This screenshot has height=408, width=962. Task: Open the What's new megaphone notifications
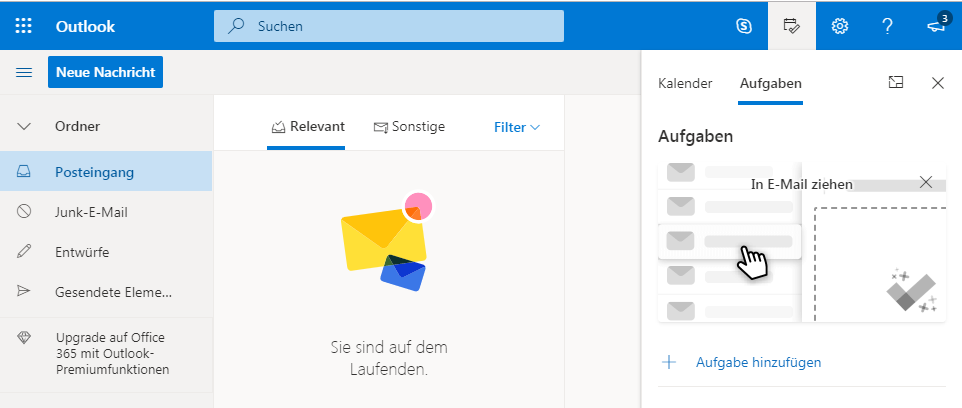(936, 25)
